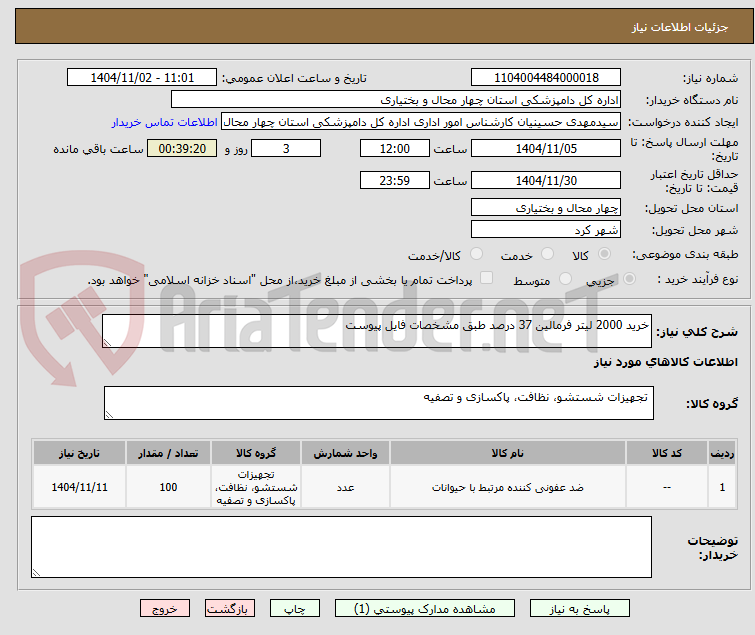Click the شماره نیاز number field

(546, 78)
